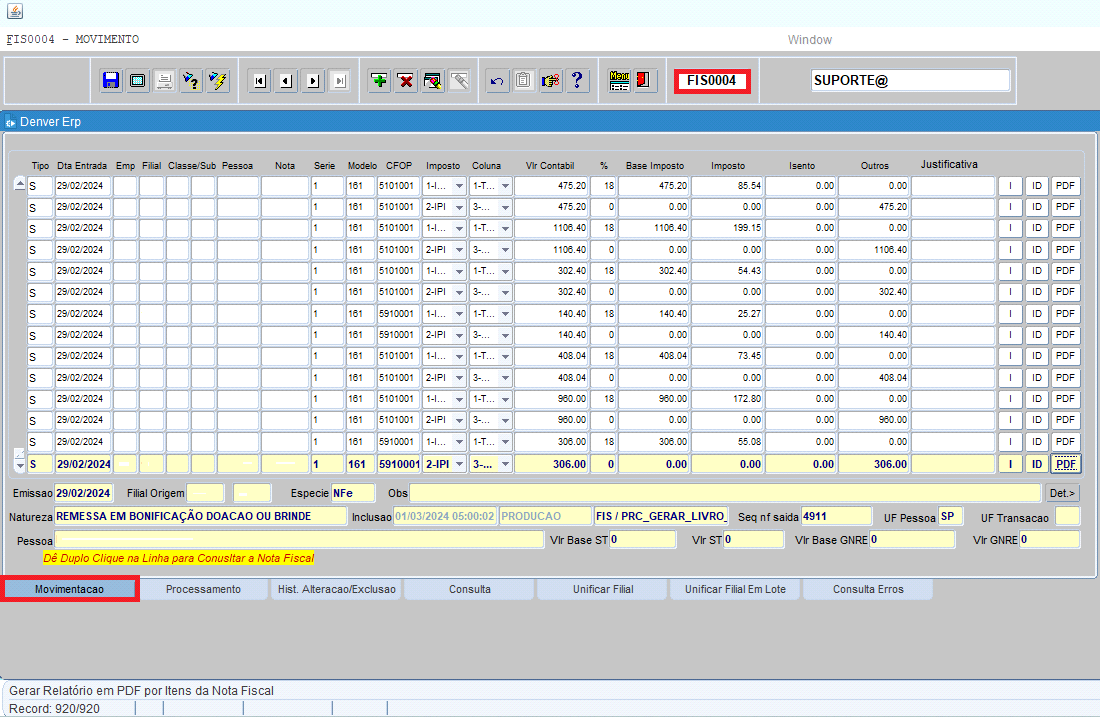The height and width of the screenshot is (721, 1106).
Task: Go to the first record
Action: click(x=260, y=81)
